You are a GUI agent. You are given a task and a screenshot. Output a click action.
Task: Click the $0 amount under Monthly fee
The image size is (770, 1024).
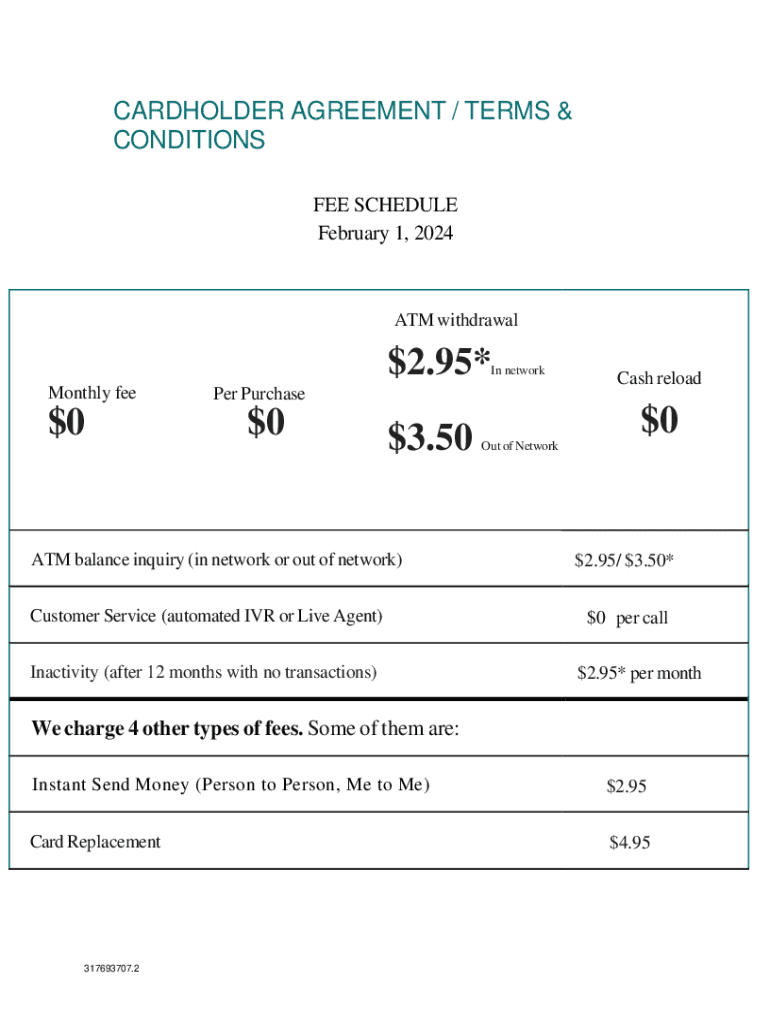click(x=67, y=424)
